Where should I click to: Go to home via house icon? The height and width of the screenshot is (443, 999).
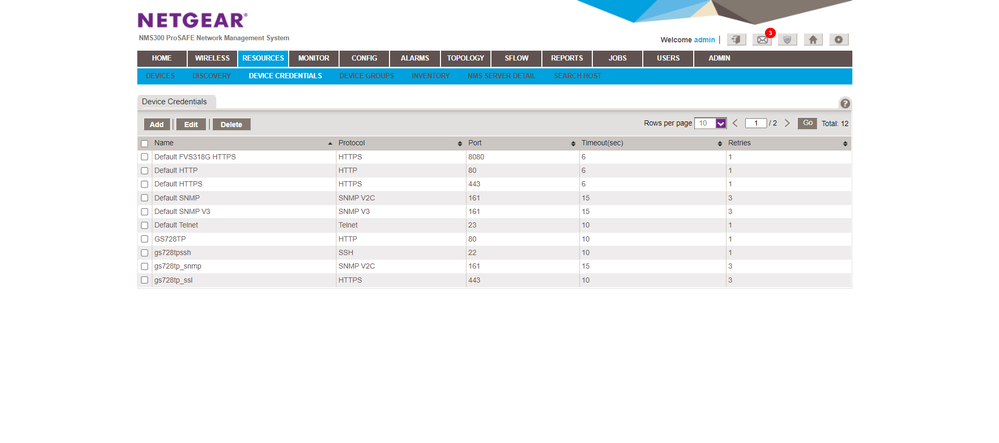pyautogui.click(x=814, y=40)
